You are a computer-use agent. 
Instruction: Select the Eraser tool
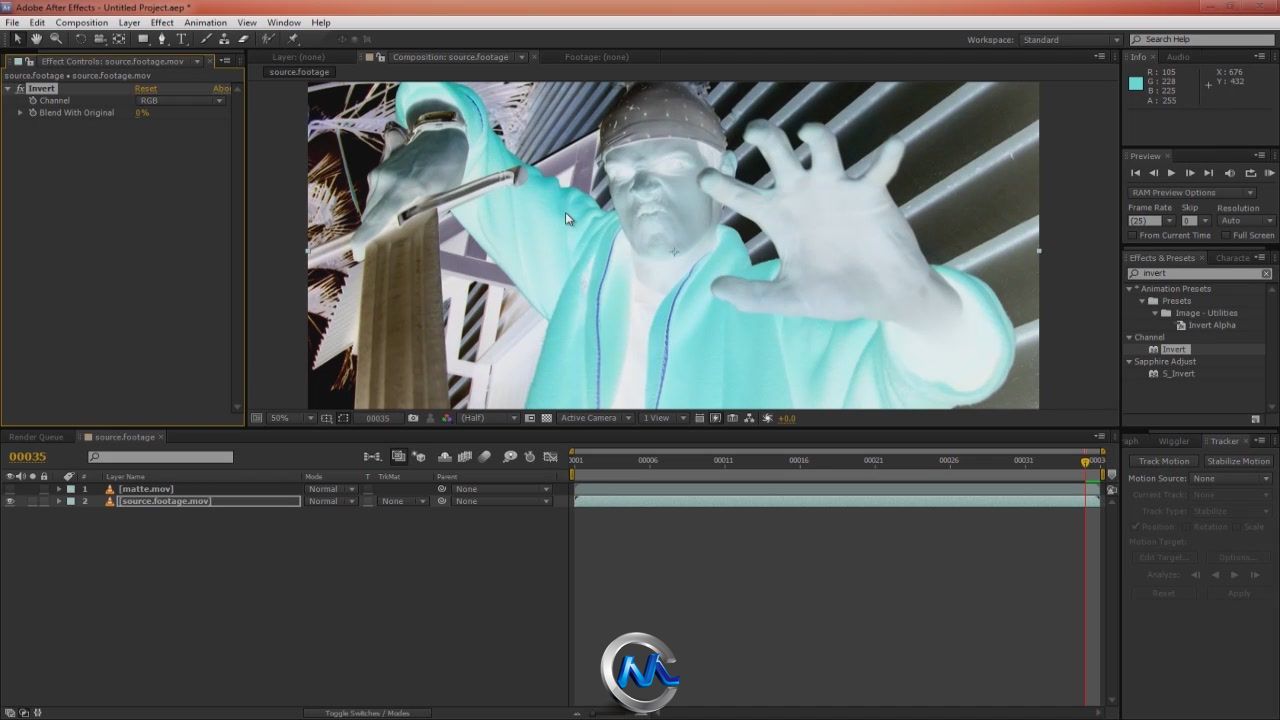(x=243, y=39)
